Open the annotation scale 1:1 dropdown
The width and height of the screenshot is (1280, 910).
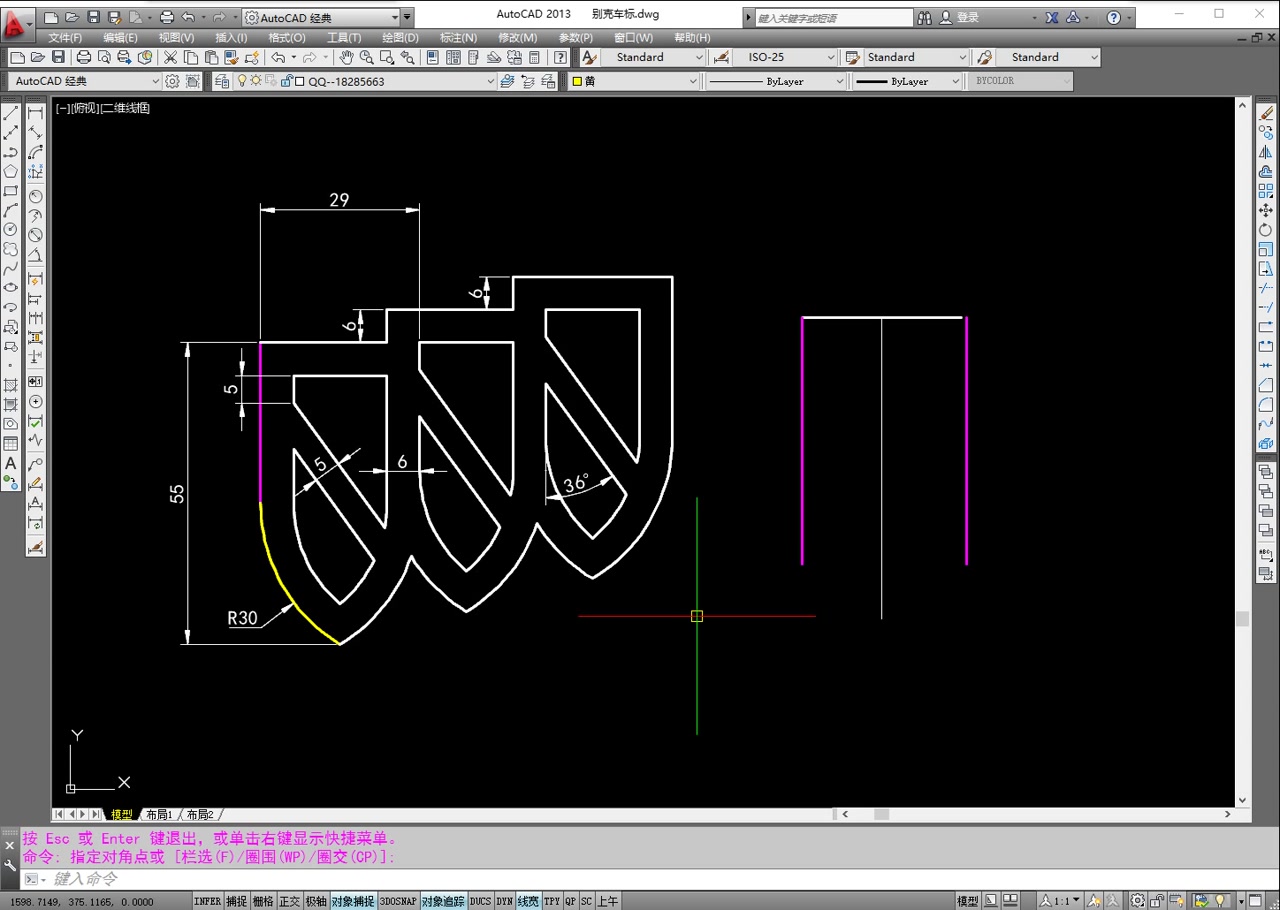click(x=1058, y=901)
